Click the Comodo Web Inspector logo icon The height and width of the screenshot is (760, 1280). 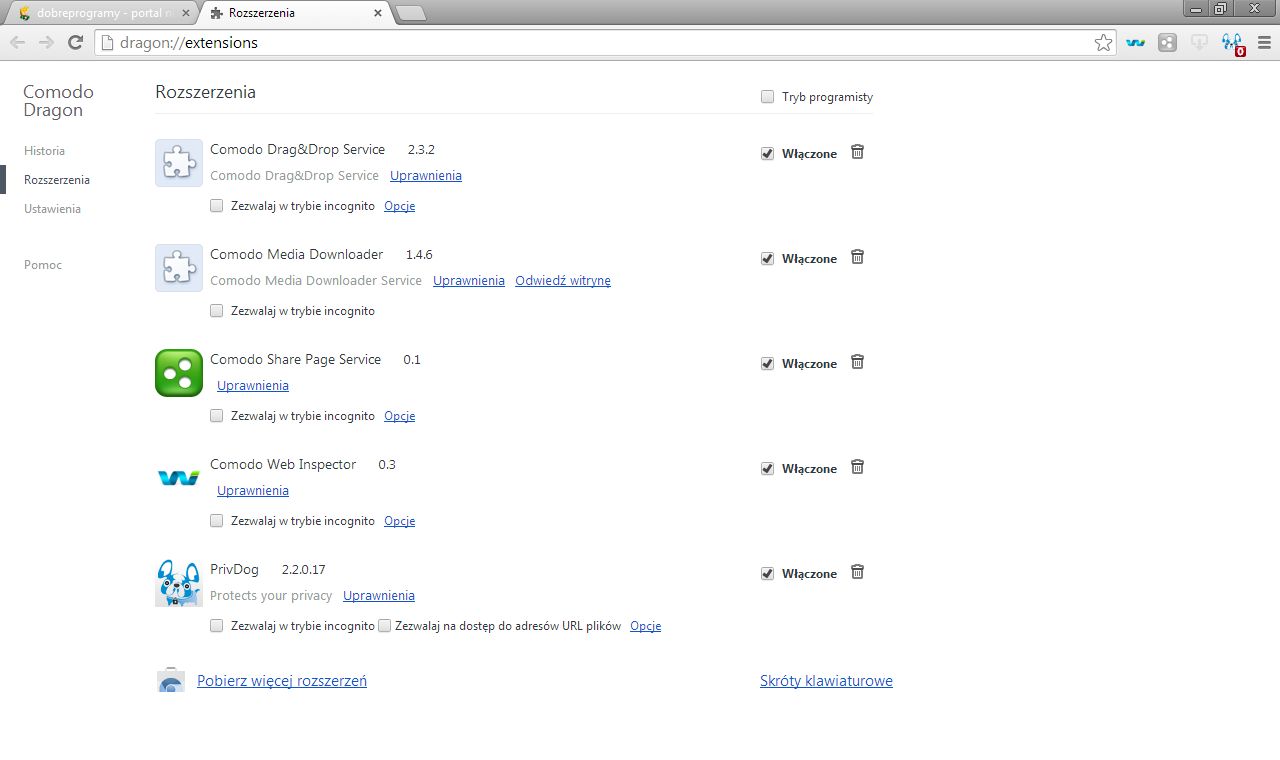coord(179,478)
